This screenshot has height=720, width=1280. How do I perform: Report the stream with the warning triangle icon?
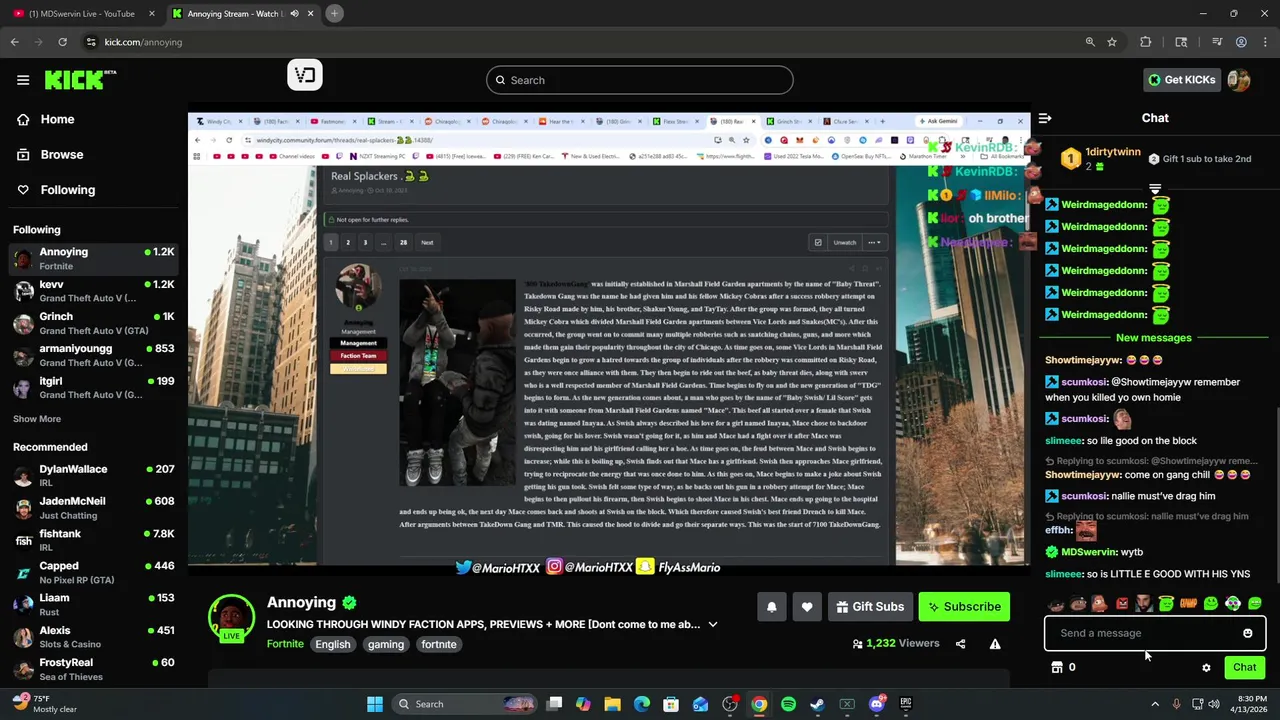pos(995,644)
